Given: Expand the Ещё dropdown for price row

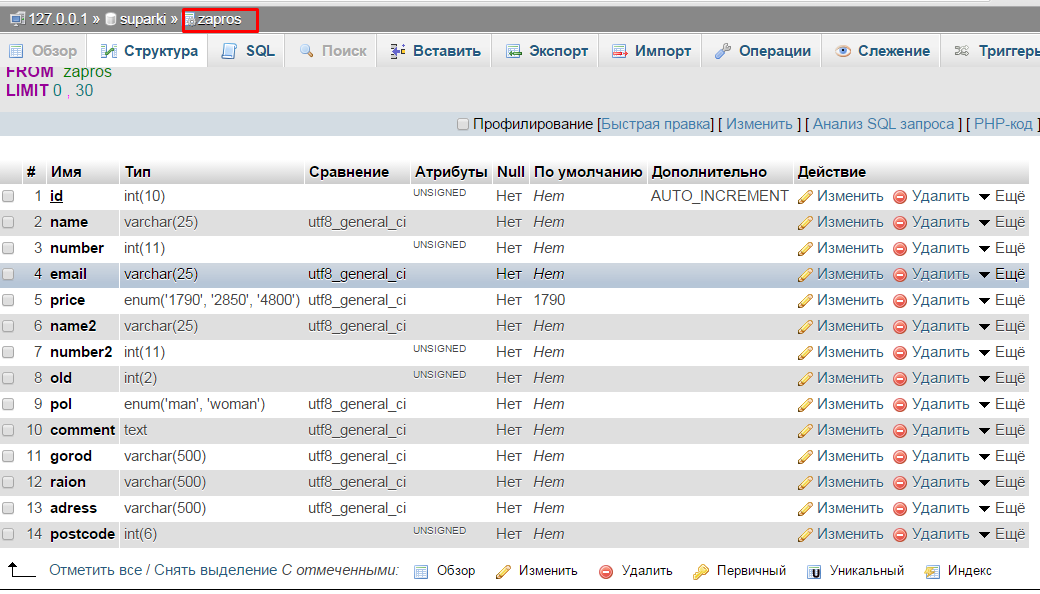Looking at the screenshot, I should tap(1002, 301).
